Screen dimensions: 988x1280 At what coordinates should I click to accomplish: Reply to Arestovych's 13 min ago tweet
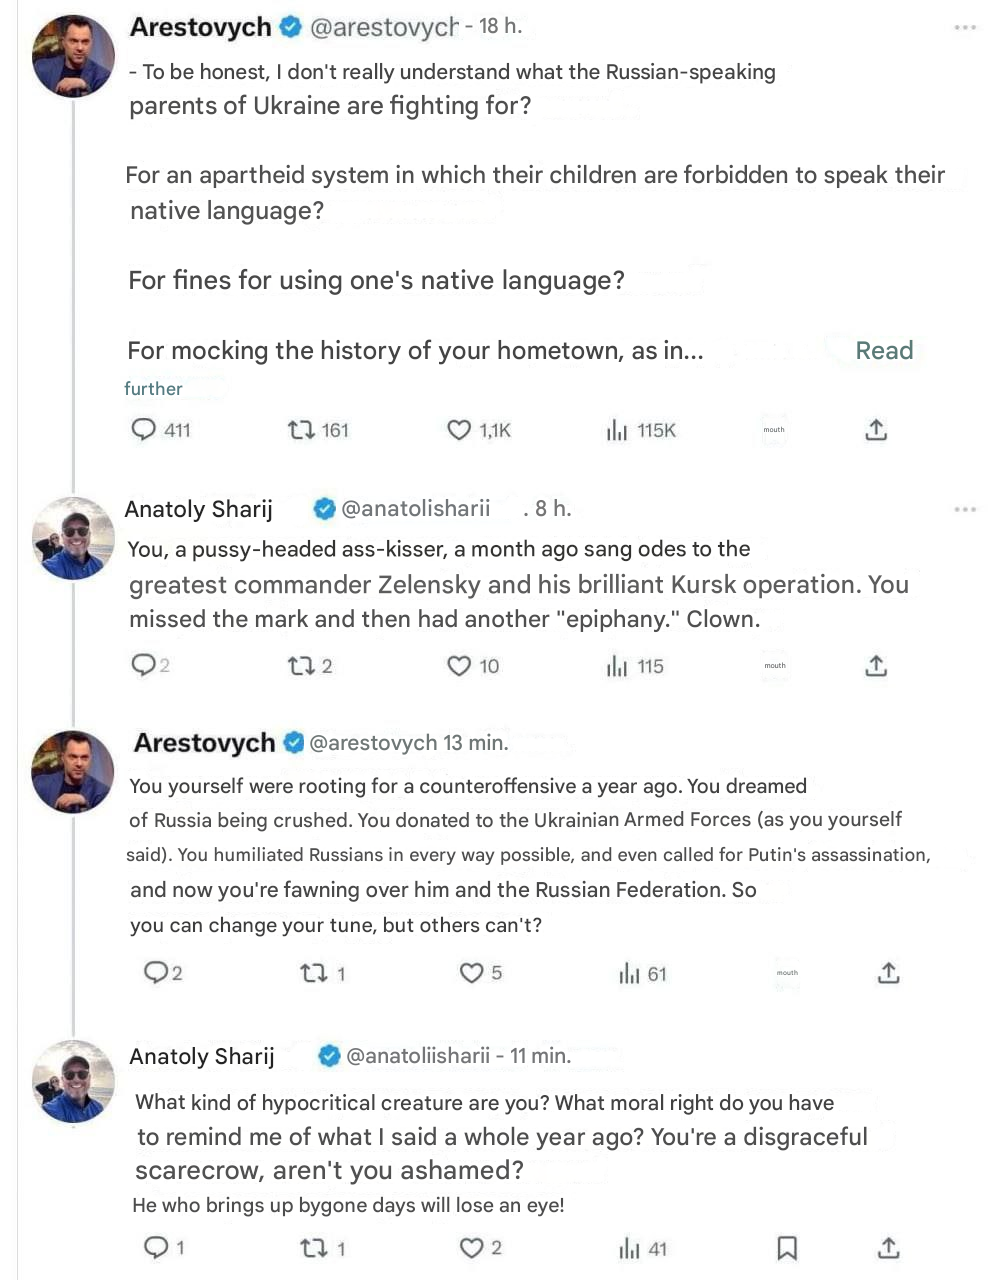pyautogui.click(x=156, y=973)
